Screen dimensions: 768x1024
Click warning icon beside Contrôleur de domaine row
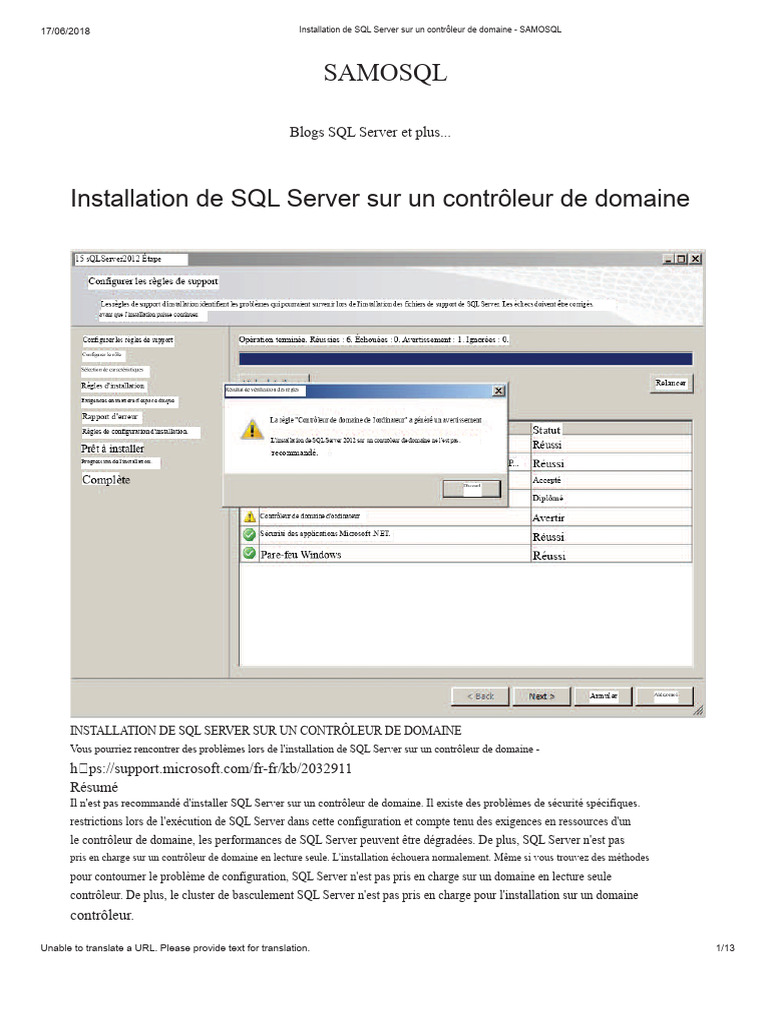pos(249,517)
